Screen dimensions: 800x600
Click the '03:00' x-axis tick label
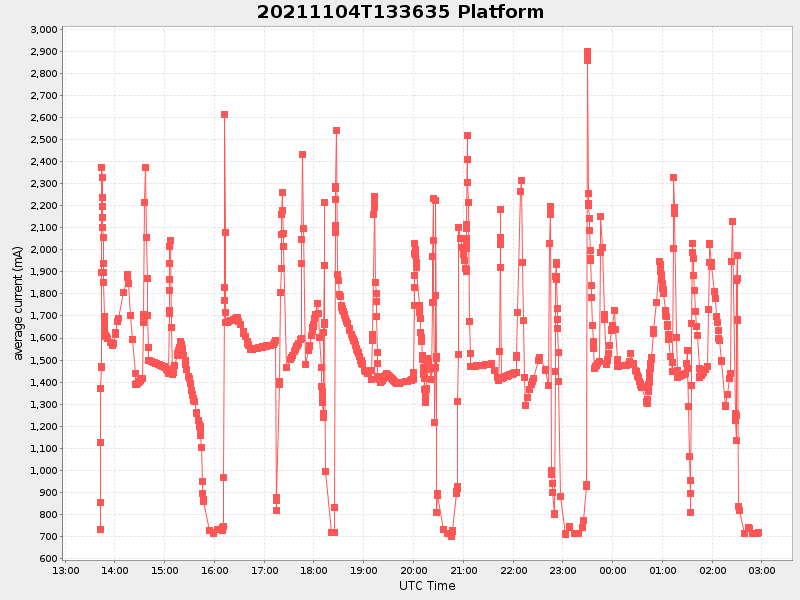point(762,570)
